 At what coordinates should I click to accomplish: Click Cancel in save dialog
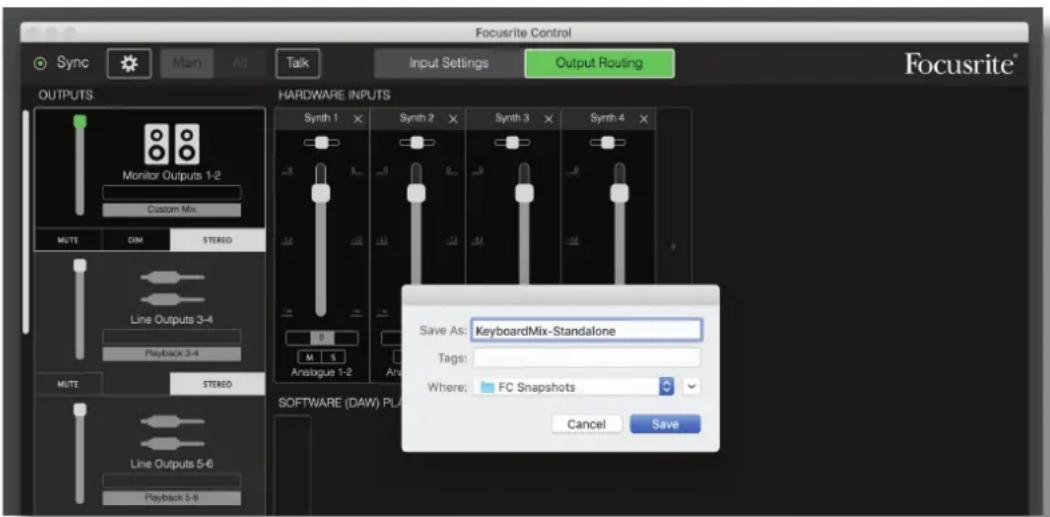click(587, 425)
